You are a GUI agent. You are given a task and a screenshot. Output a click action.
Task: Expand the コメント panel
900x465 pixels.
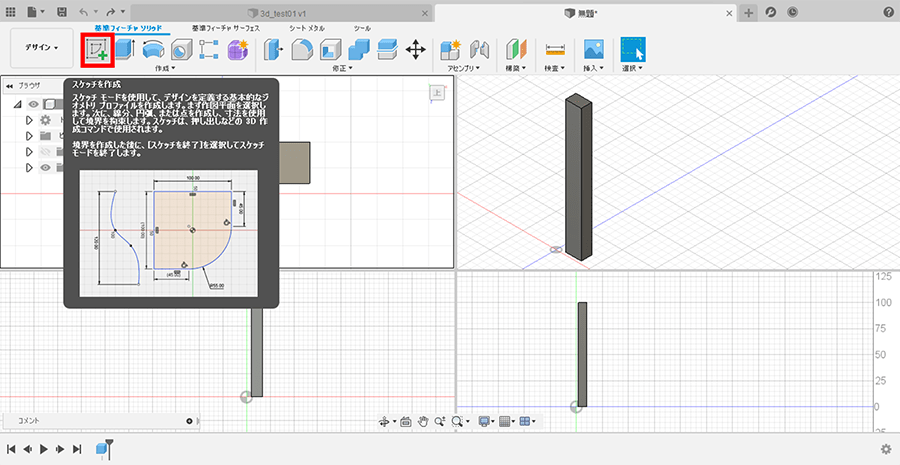[x=189, y=422]
